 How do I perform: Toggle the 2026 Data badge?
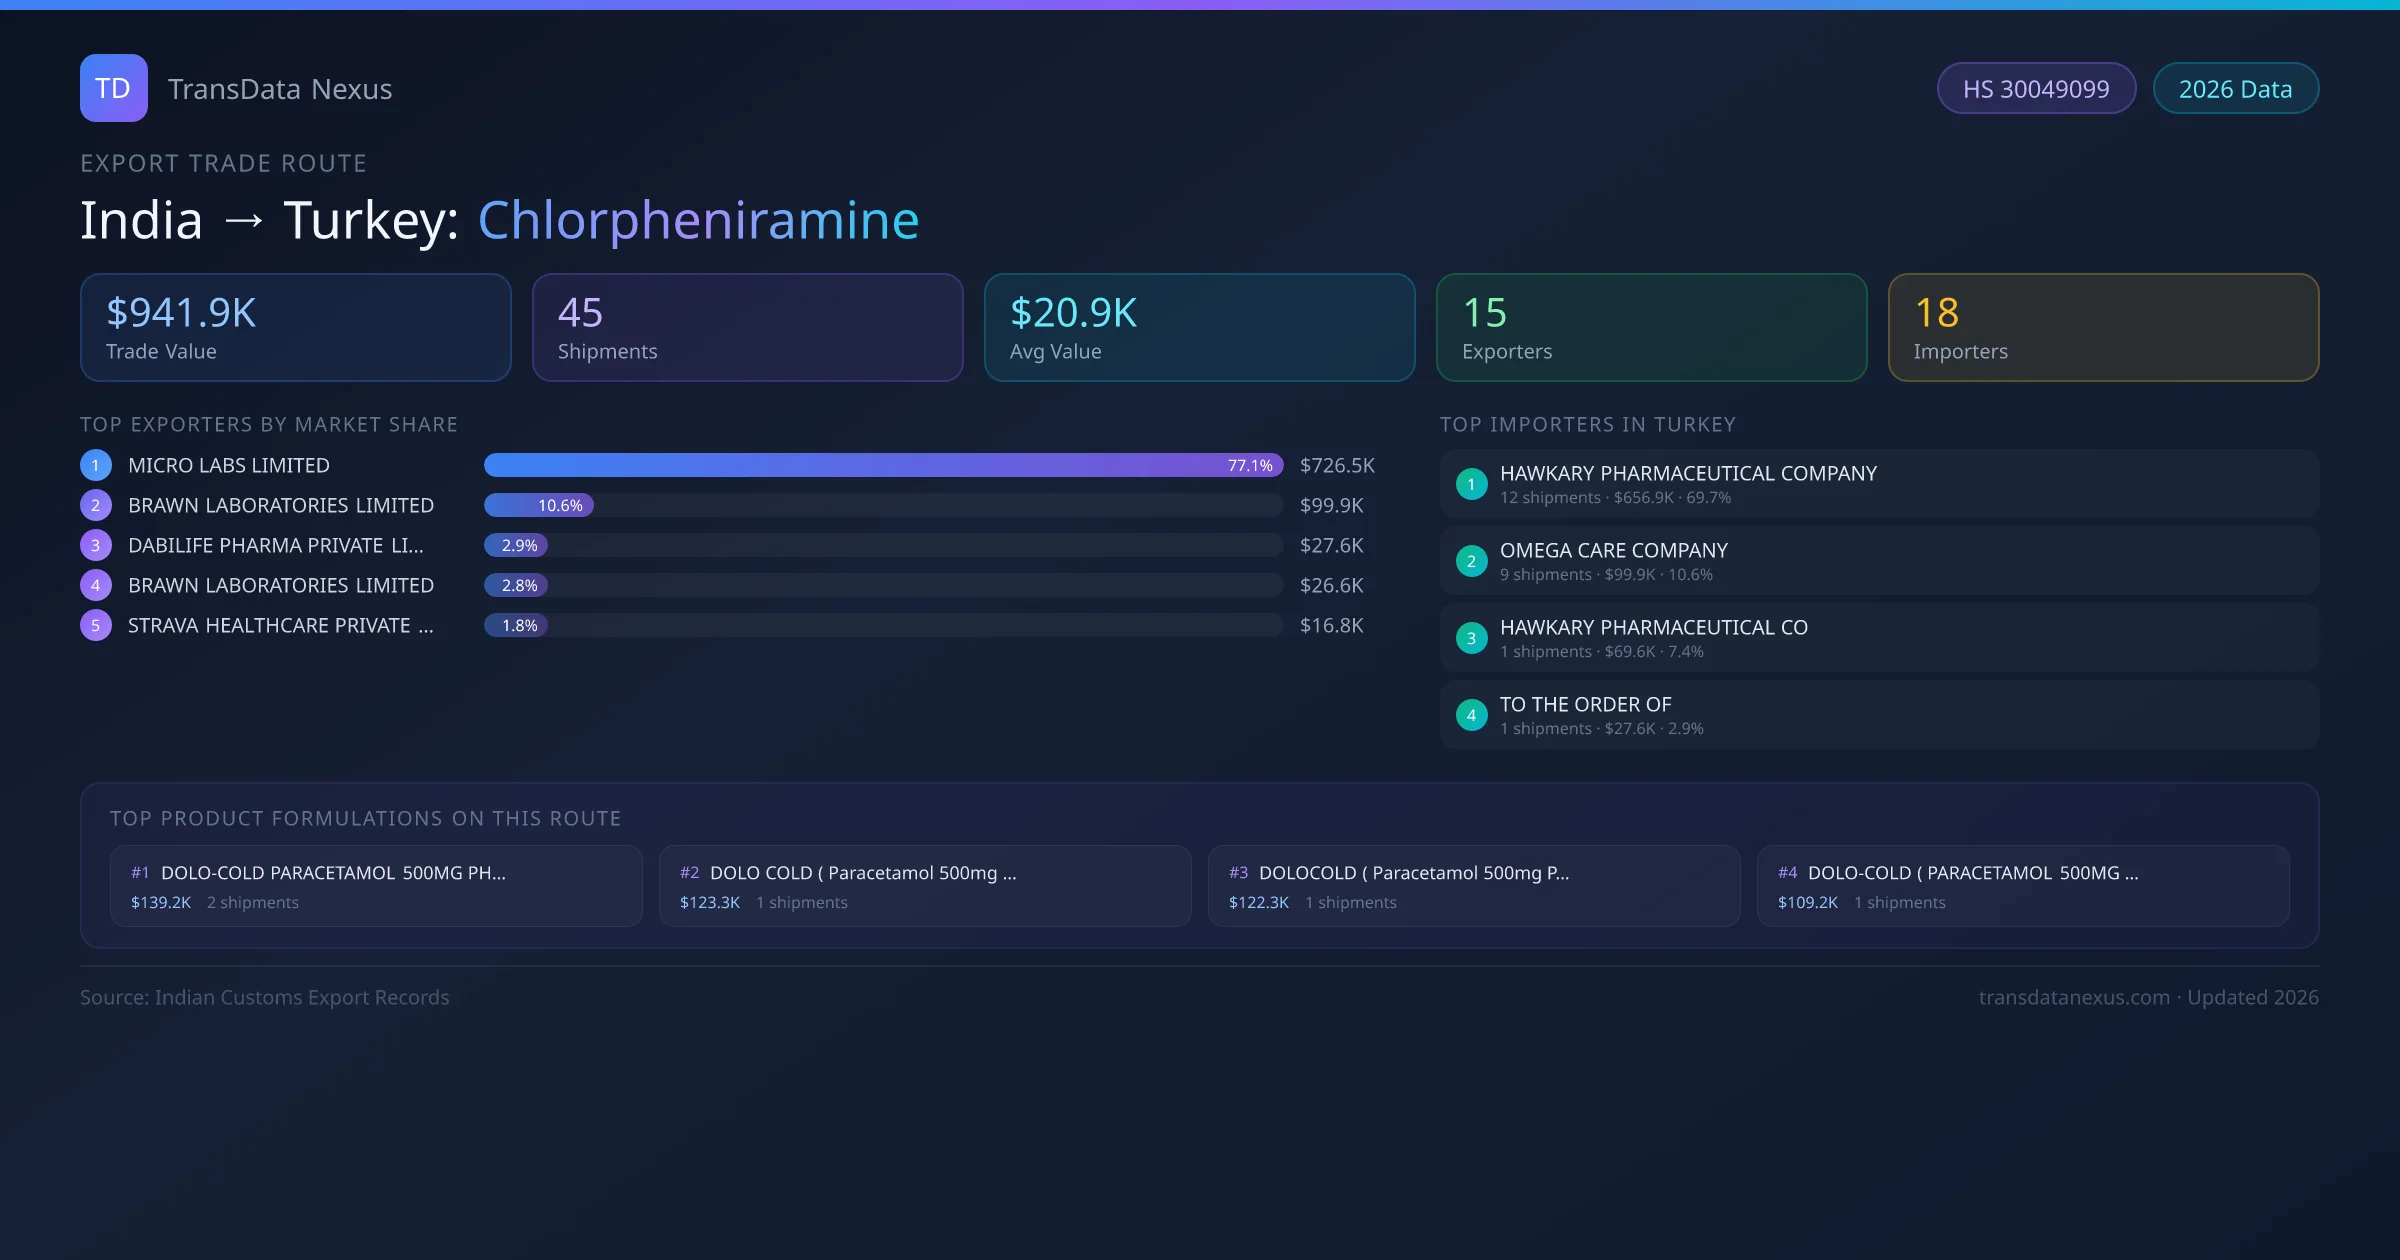pos(2235,88)
